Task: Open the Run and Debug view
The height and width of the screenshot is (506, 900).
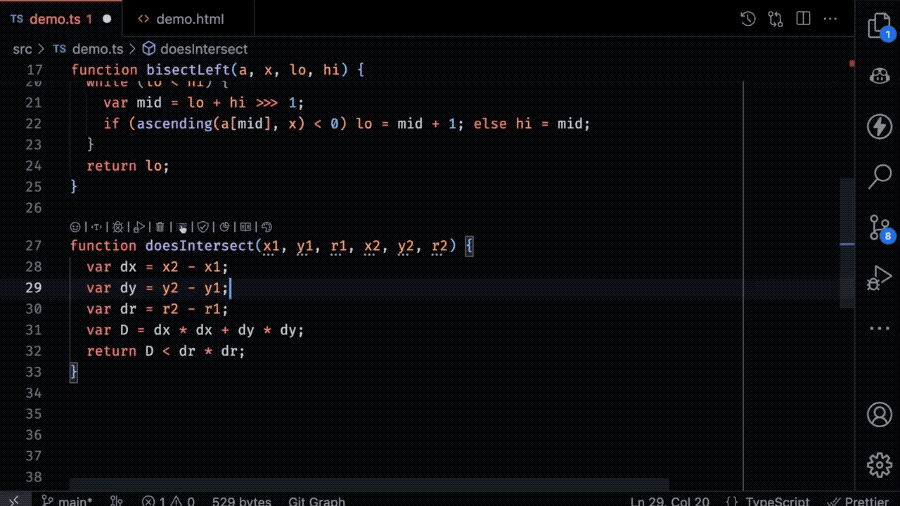Action: coord(879,278)
